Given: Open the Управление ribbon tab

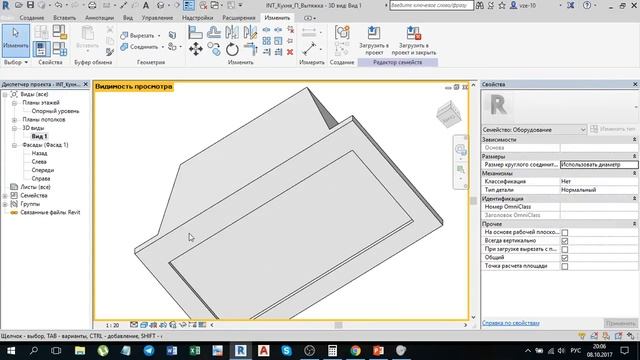Looking at the screenshot, I should click(x=157, y=18).
